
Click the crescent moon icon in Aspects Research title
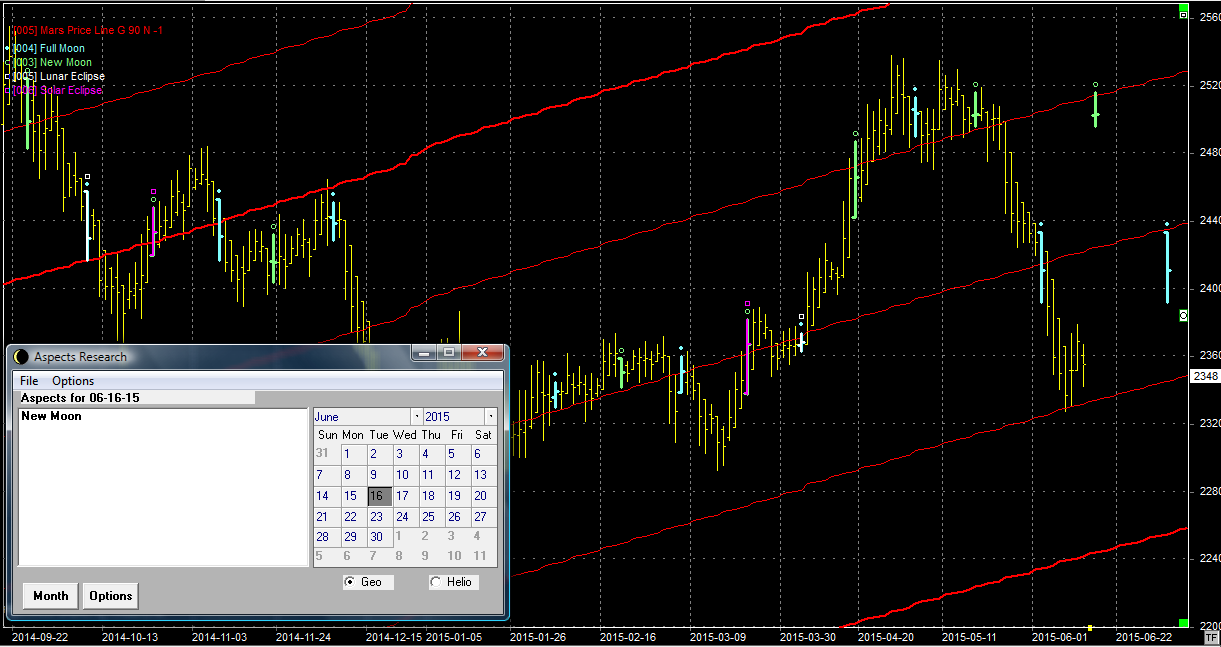click(21, 357)
